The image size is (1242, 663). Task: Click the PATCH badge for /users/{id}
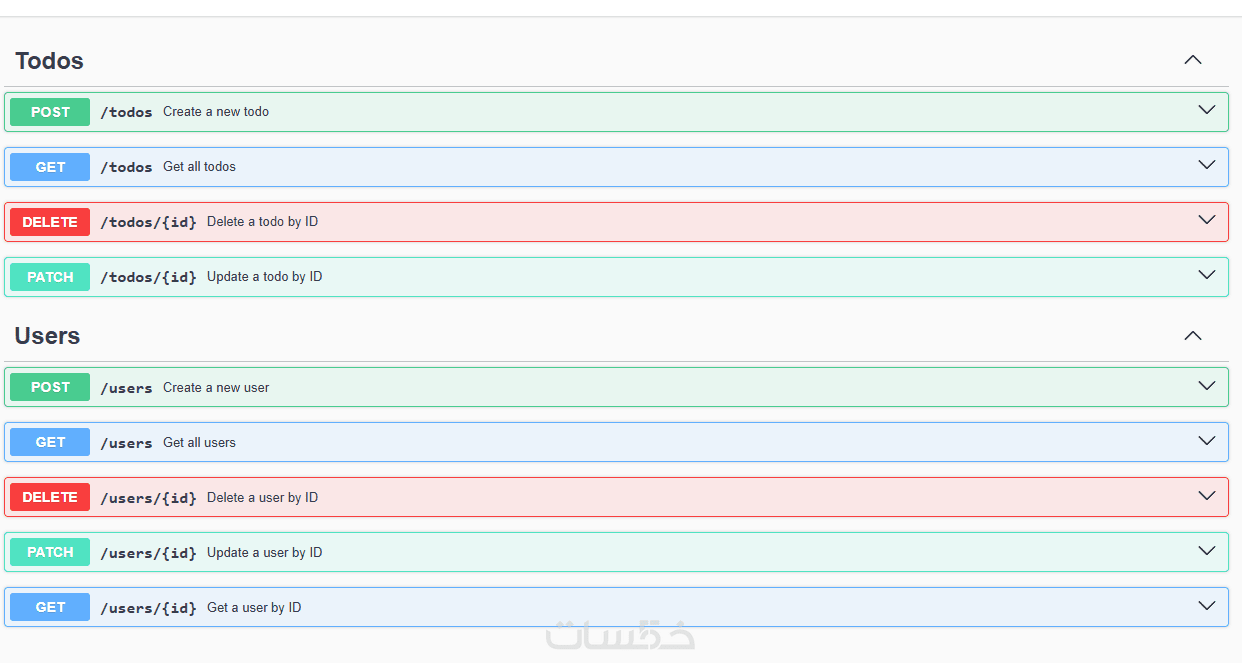(x=50, y=552)
